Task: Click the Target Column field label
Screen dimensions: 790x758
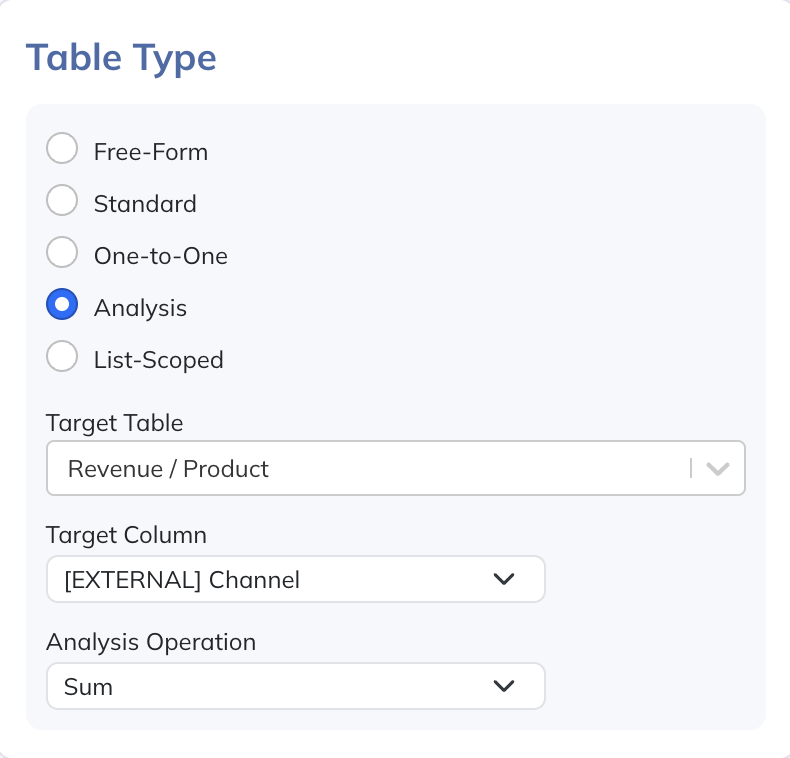Action: click(126, 535)
